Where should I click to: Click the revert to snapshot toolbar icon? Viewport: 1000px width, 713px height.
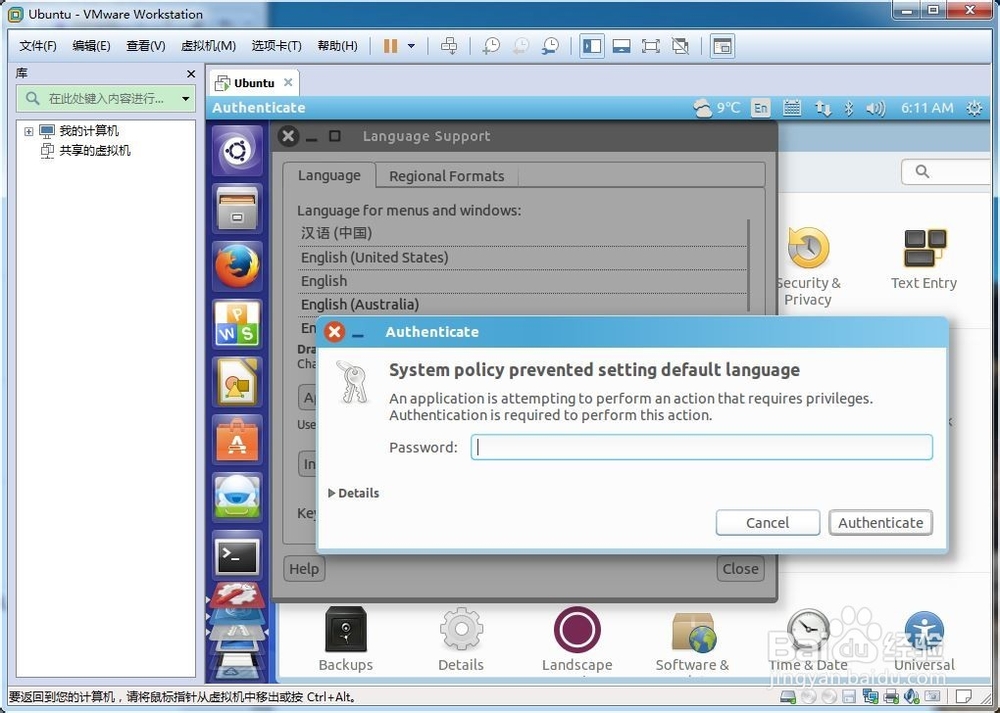click(521, 46)
